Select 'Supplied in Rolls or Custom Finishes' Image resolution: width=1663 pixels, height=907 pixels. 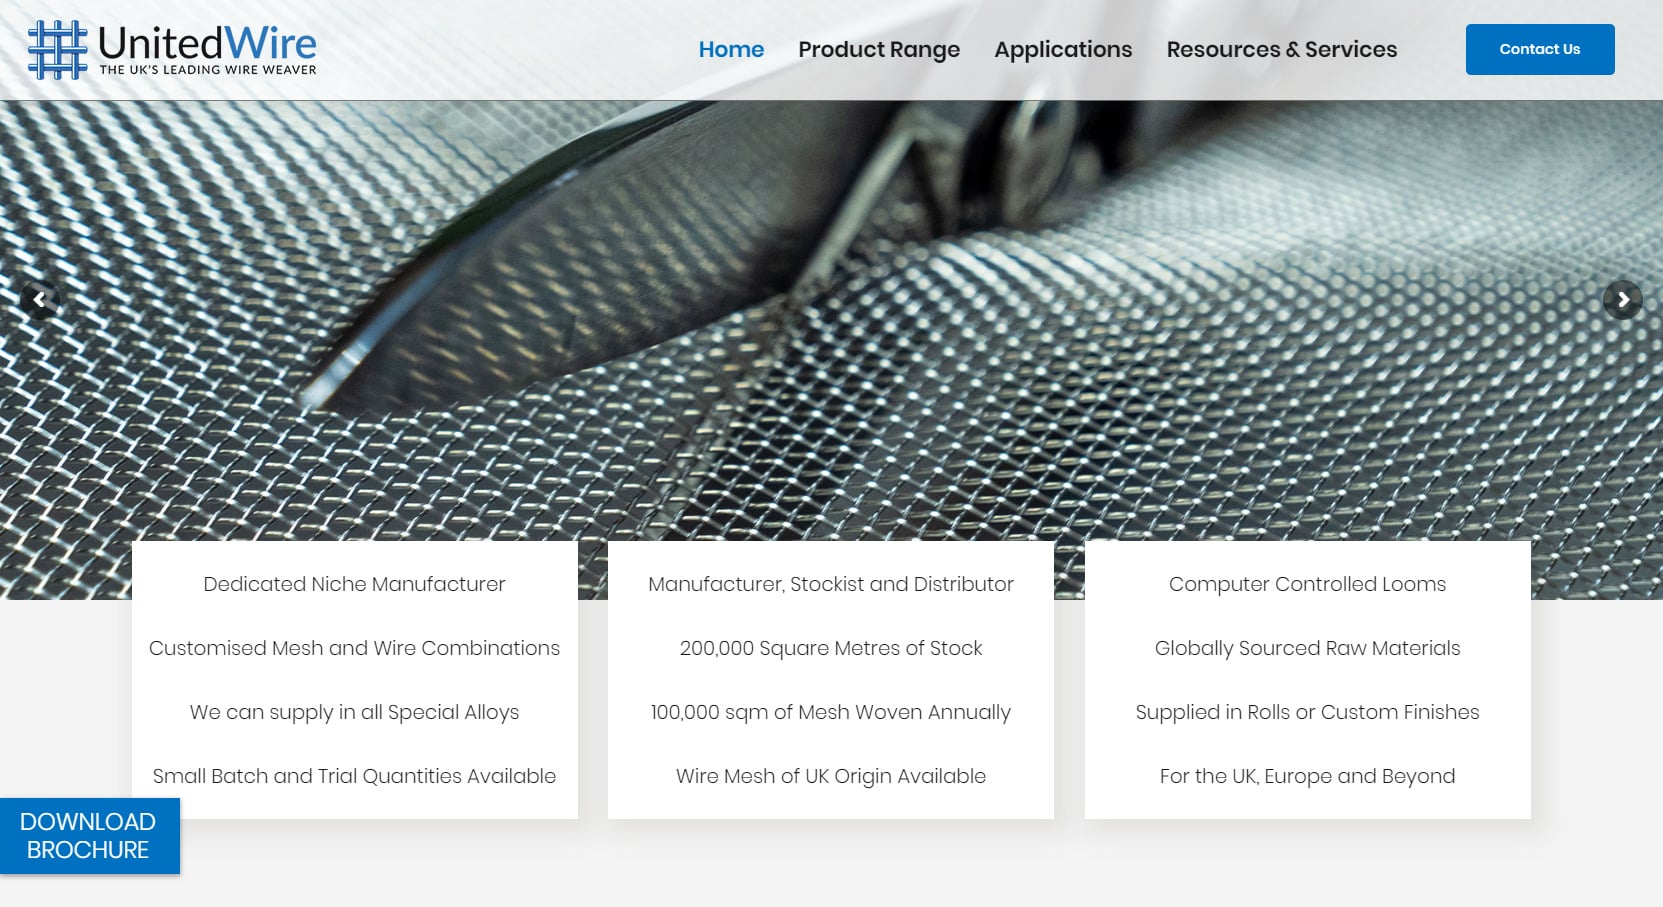(1308, 712)
